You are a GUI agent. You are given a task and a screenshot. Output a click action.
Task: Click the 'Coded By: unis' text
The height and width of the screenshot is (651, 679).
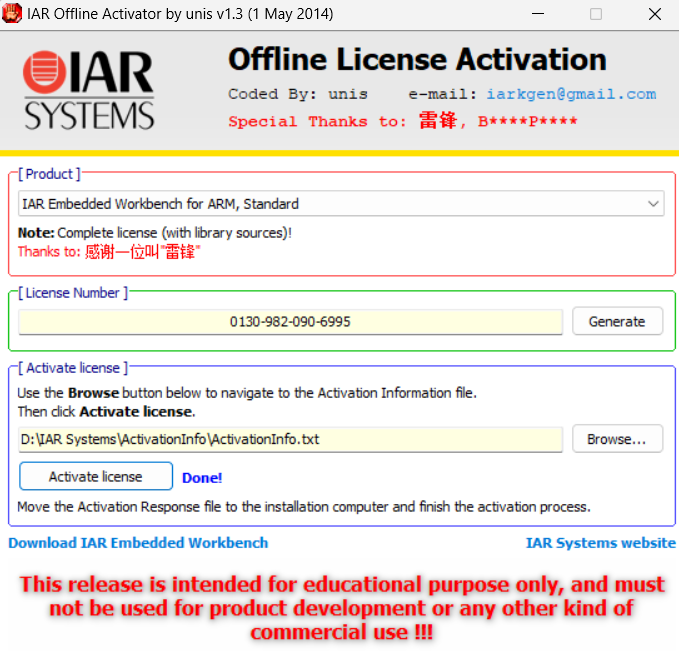[298, 94]
